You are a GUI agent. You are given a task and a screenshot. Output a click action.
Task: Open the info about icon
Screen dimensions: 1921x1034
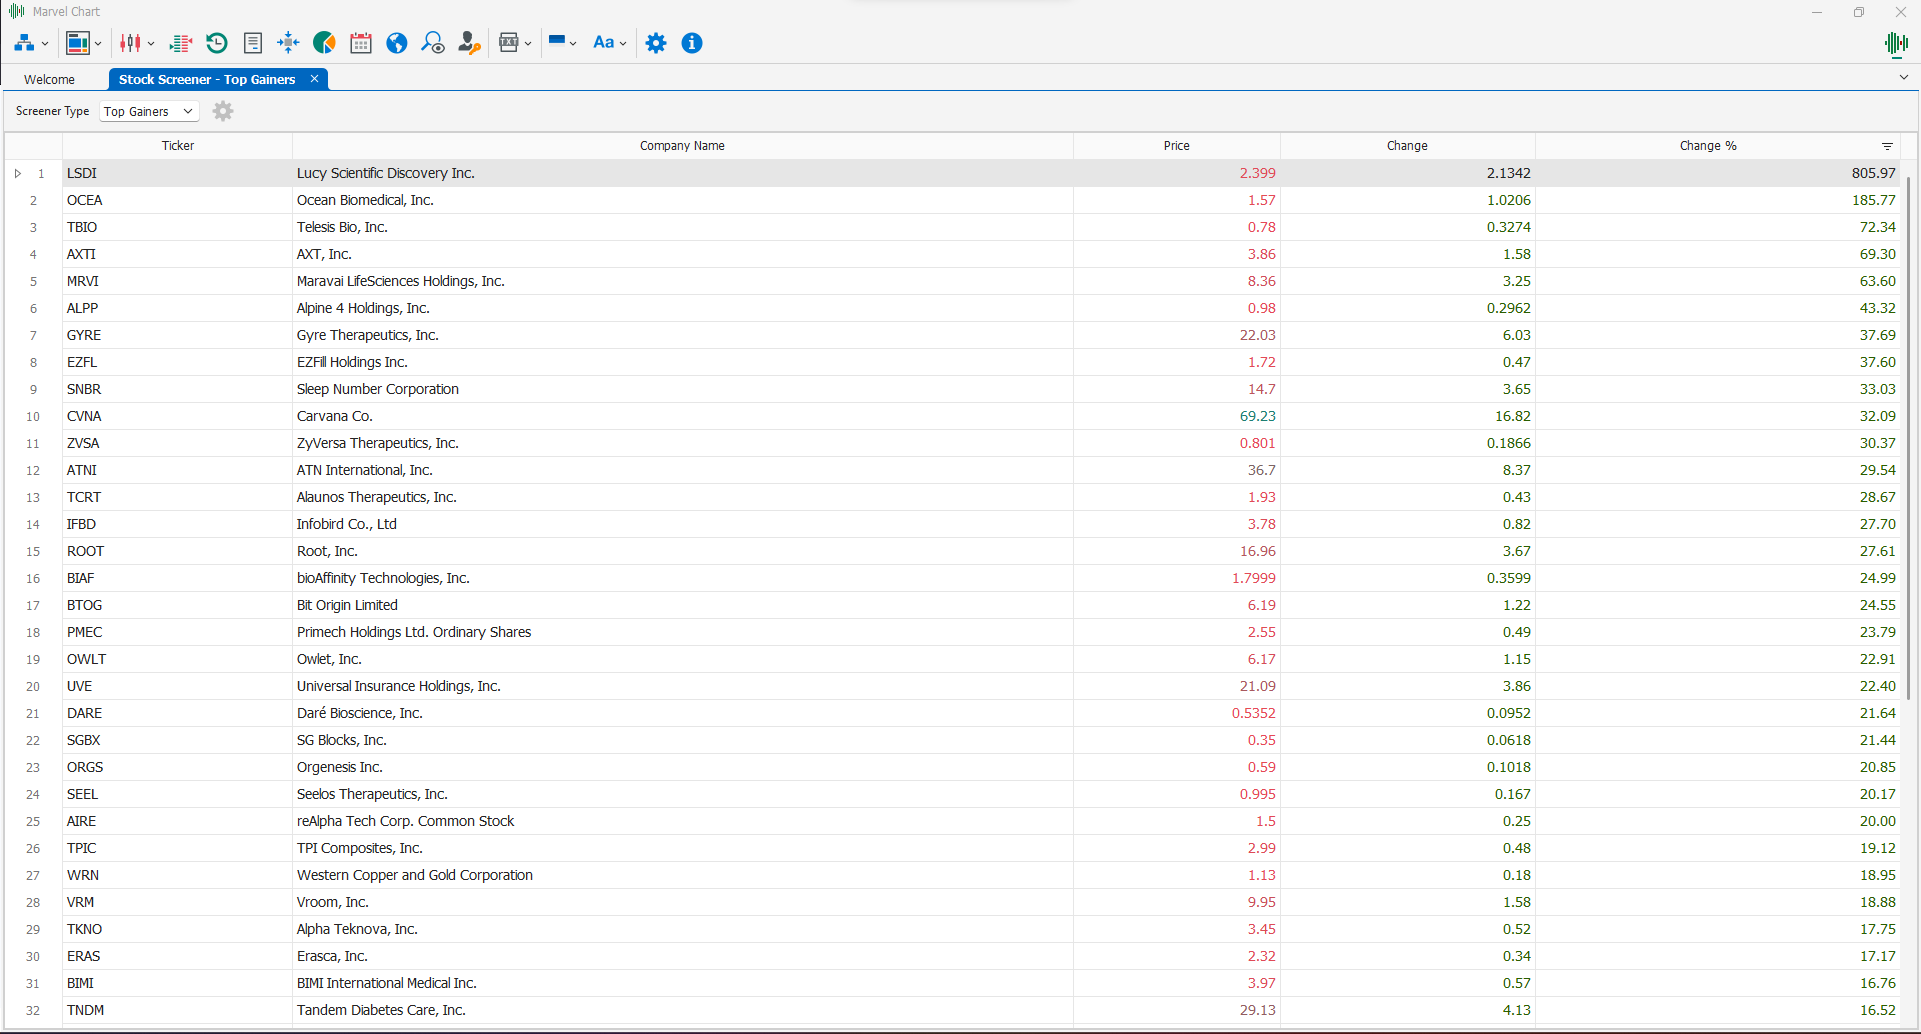tap(692, 43)
